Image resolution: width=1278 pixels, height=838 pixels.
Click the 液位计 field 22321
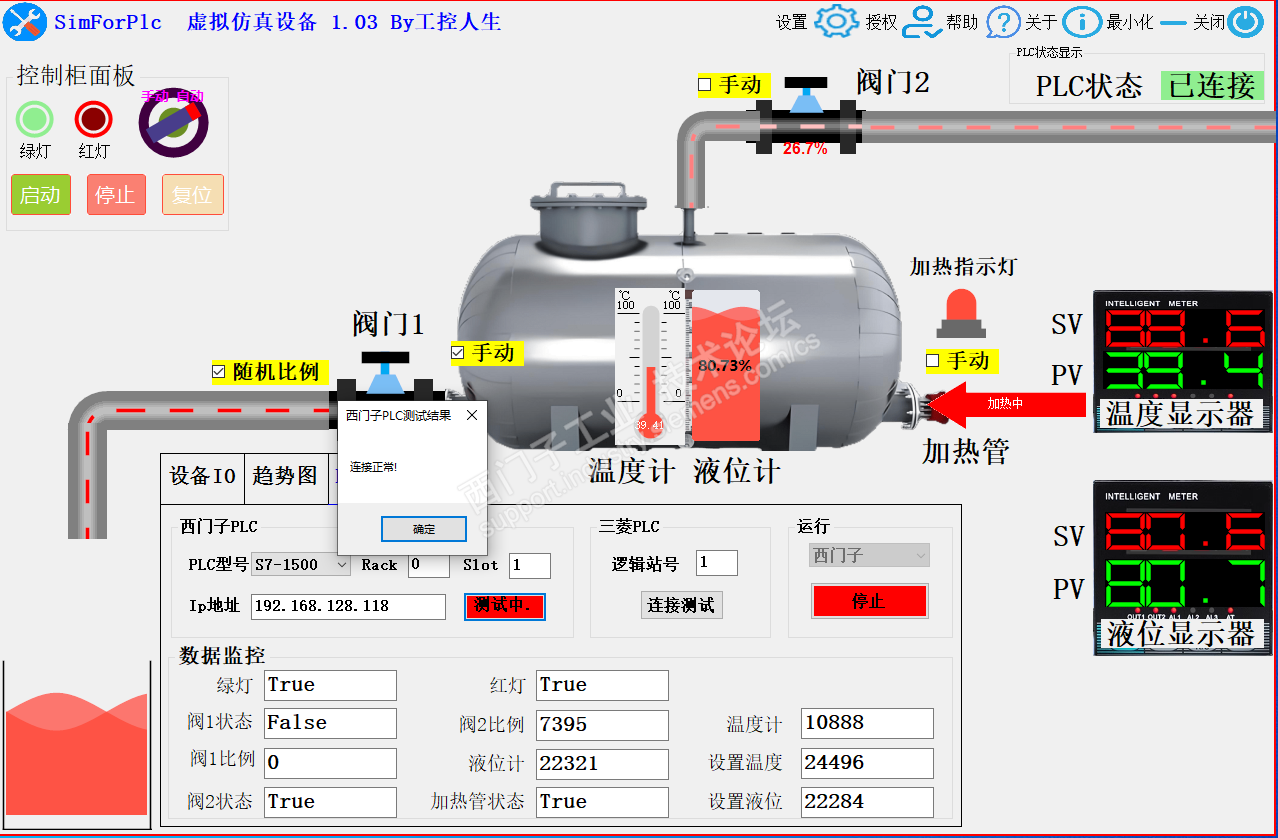click(x=602, y=764)
